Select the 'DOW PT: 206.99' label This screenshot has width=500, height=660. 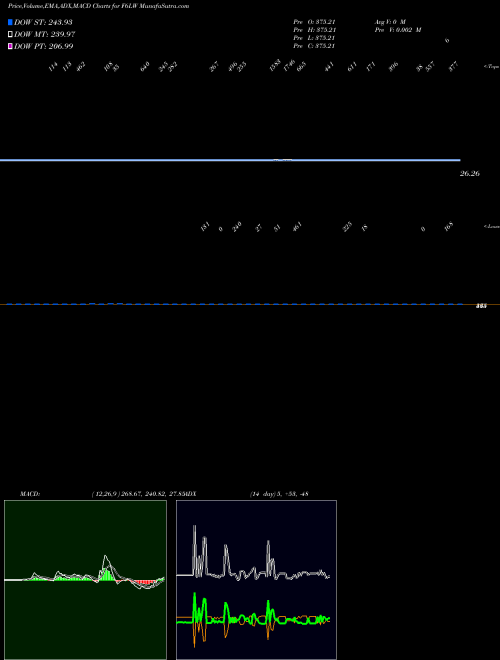[x=44, y=46]
